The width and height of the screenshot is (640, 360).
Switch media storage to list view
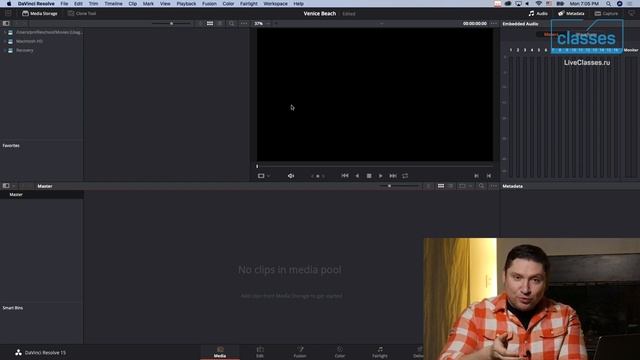coord(220,24)
